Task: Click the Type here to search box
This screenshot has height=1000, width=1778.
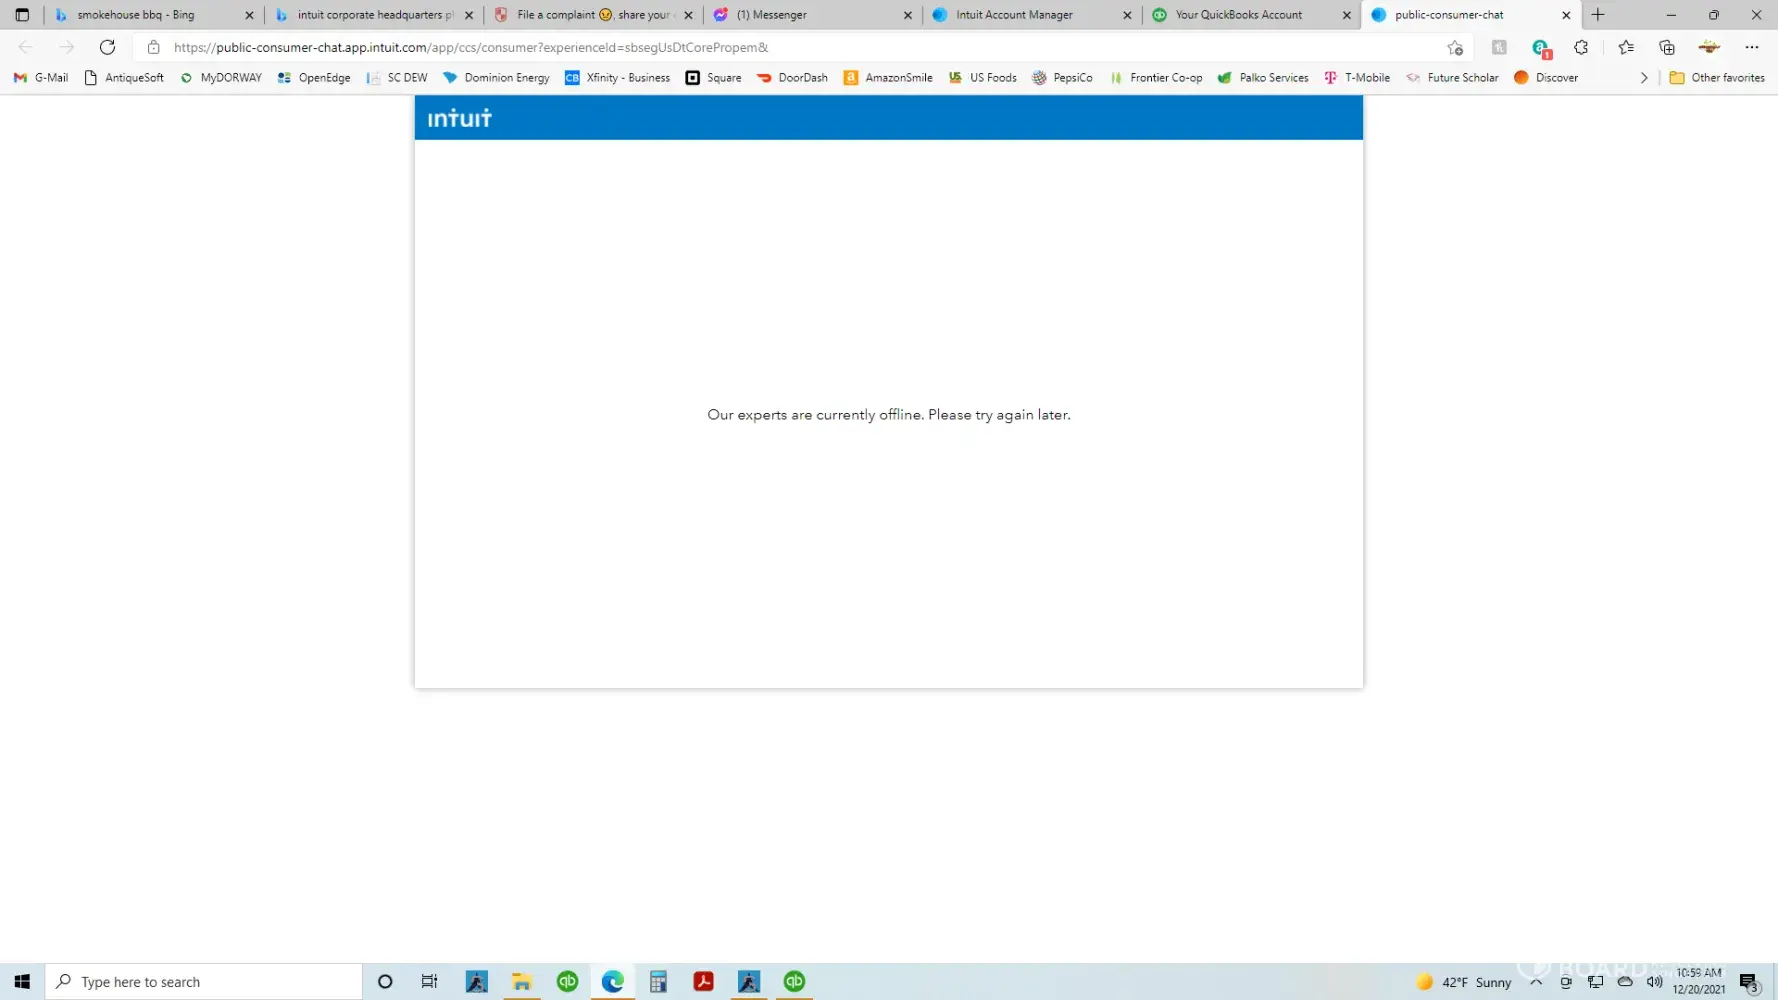Action: pyautogui.click(x=204, y=982)
